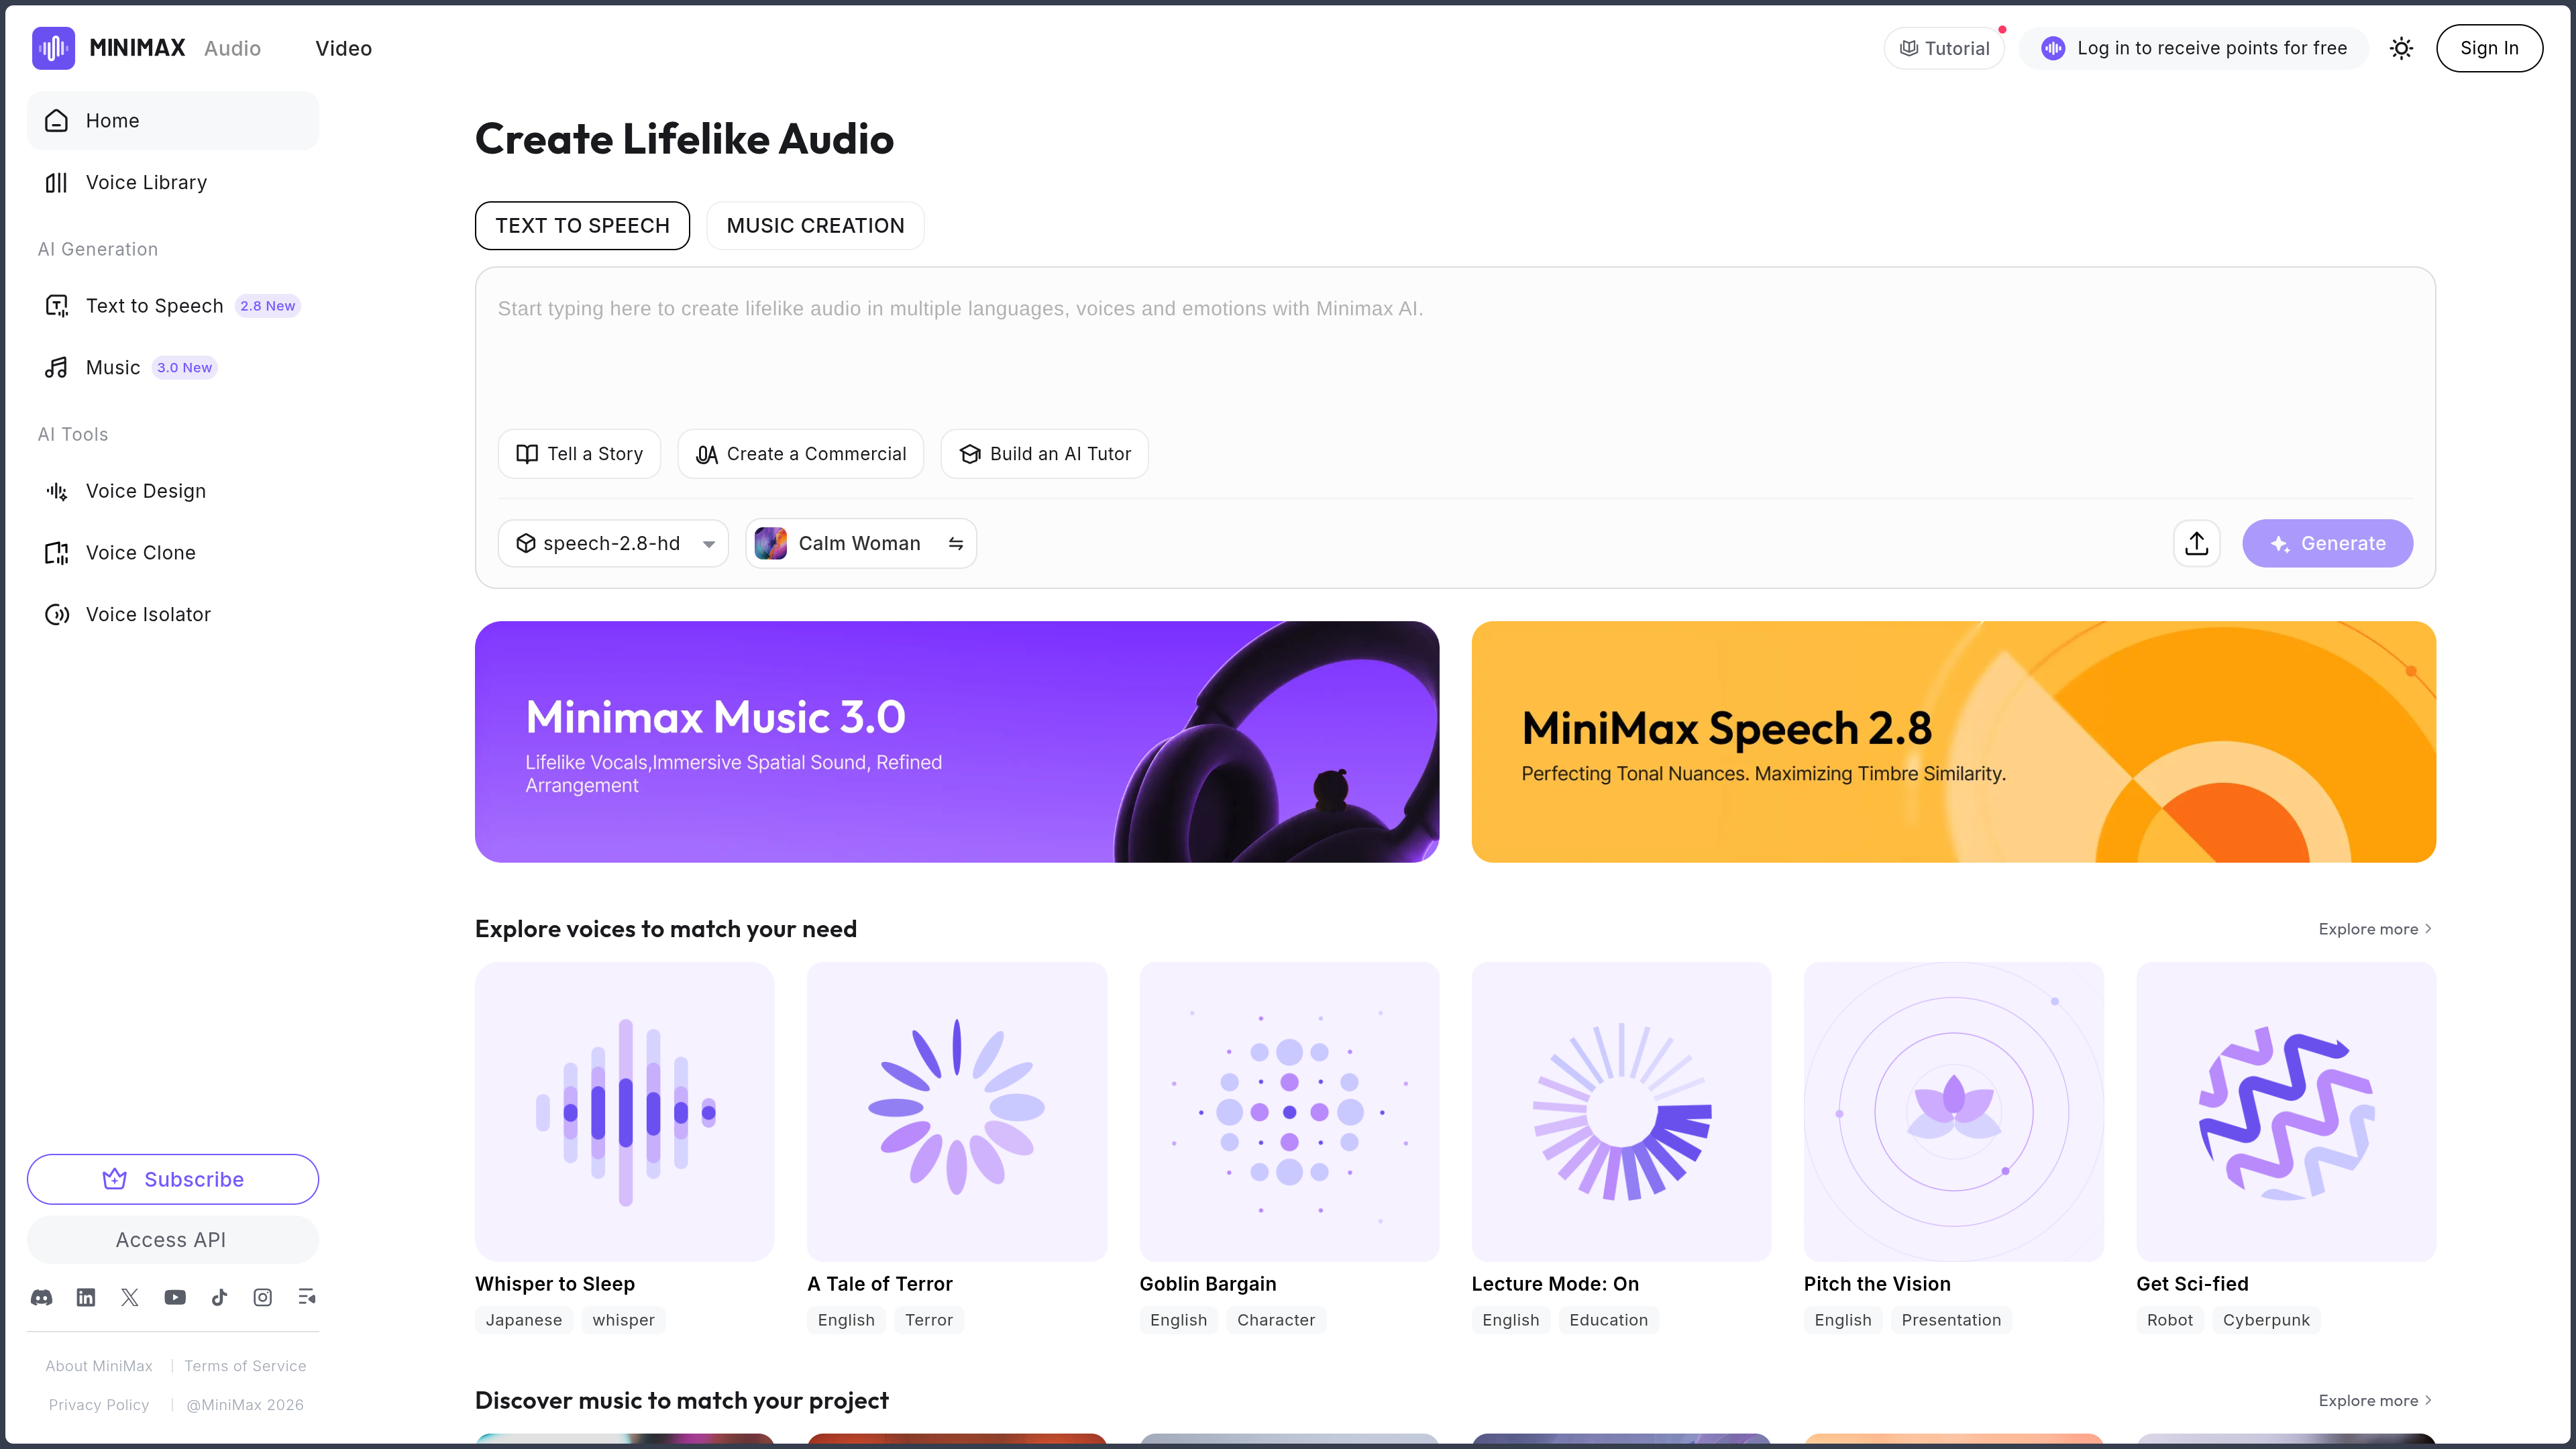Click the Subscribe button
This screenshot has height=1449, width=2576.
coord(173,1179)
